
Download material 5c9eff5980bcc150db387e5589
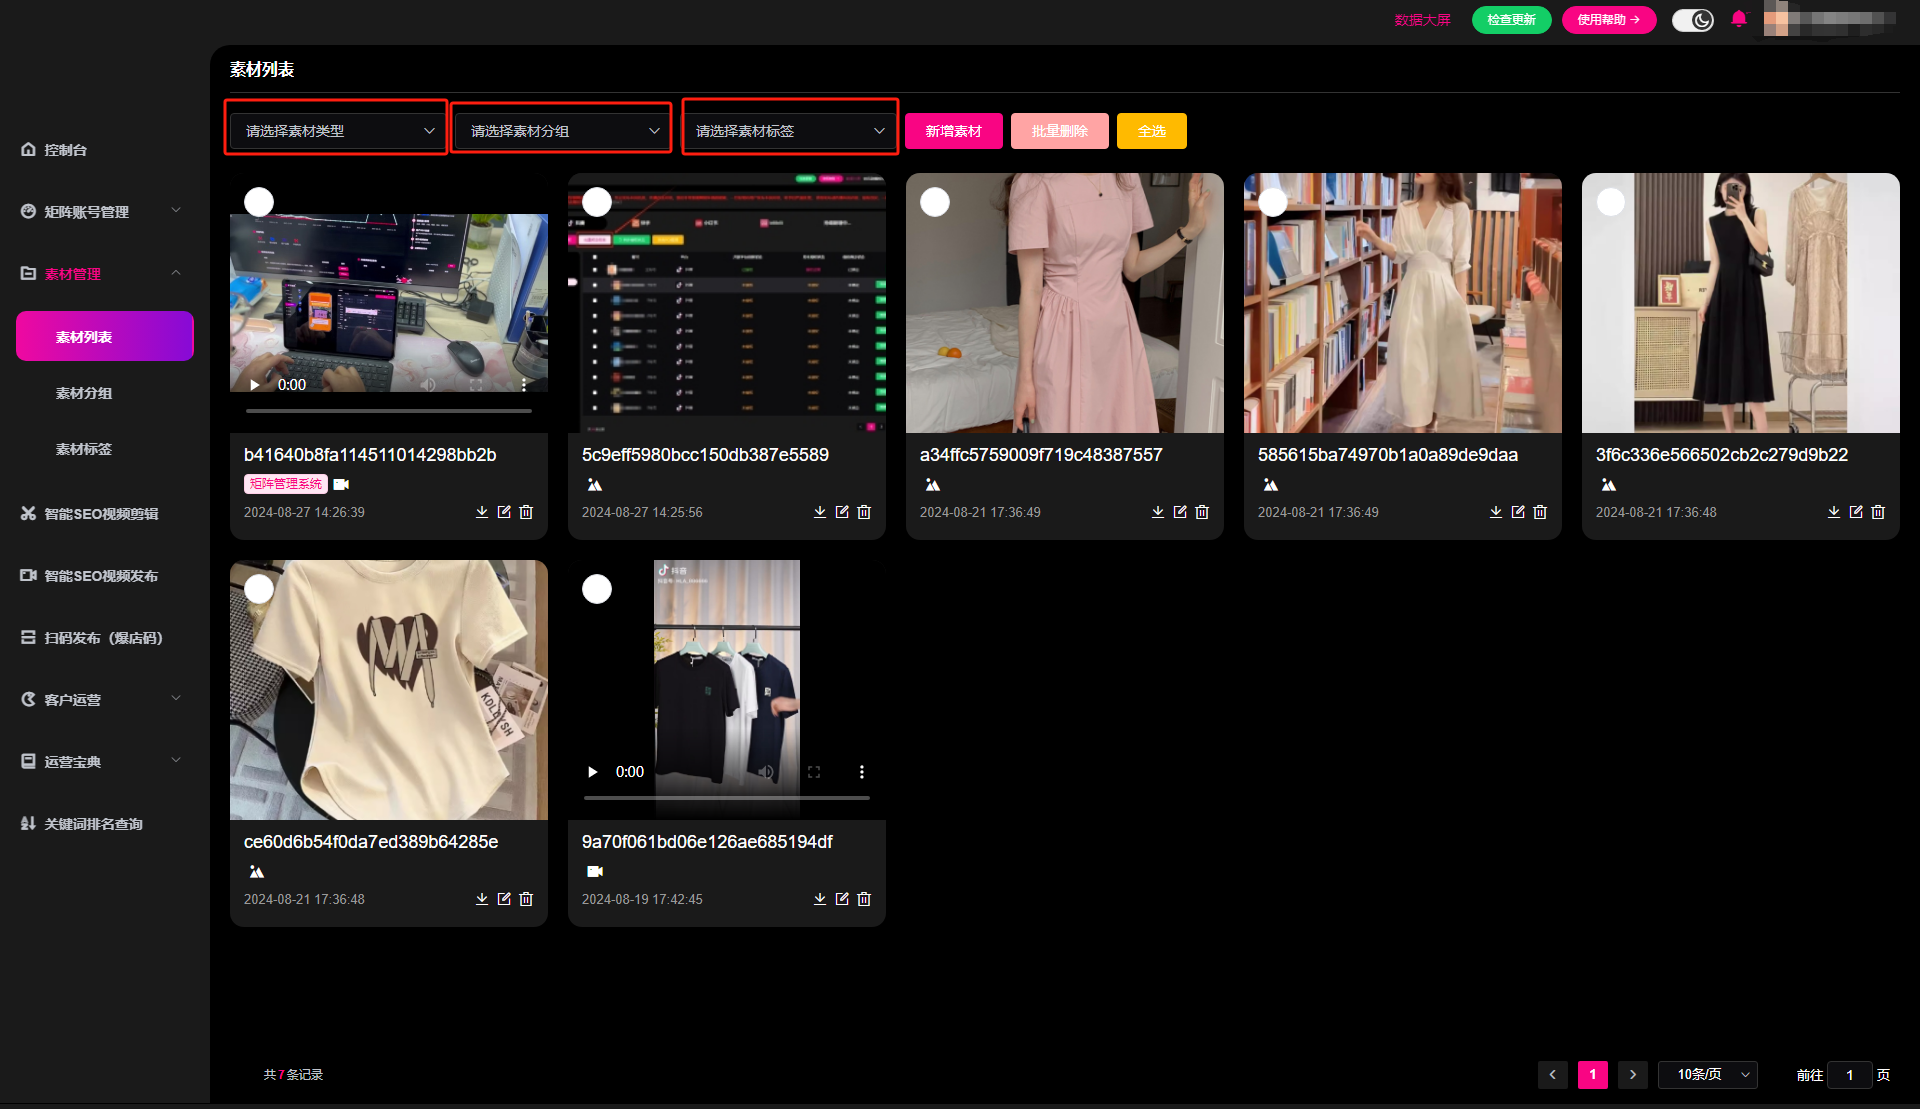[x=820, y=512]
